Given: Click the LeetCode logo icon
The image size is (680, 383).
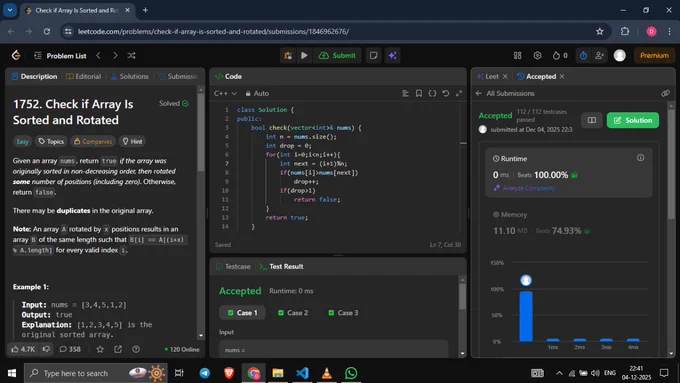Looking at the screenshot, I should [x=16, y=55].
